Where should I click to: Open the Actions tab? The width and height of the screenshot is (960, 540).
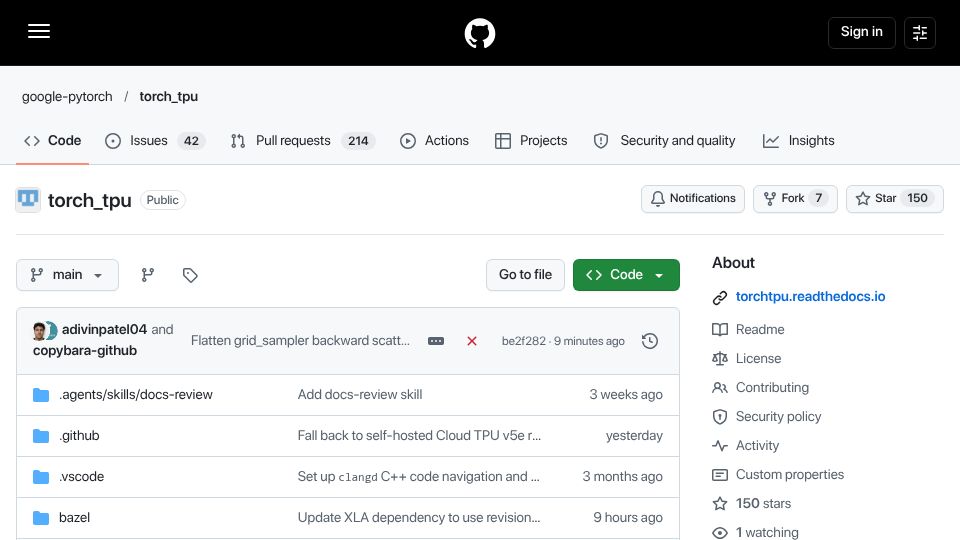click(434, 141)
